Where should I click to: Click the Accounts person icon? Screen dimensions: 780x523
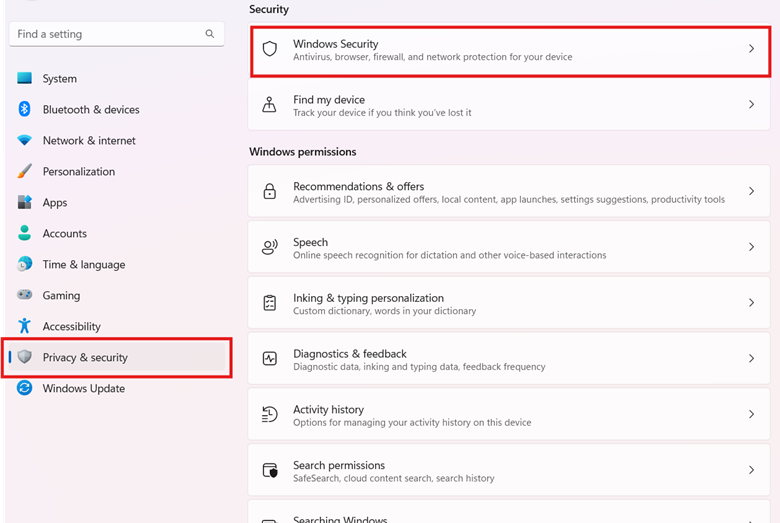point(24,233)
